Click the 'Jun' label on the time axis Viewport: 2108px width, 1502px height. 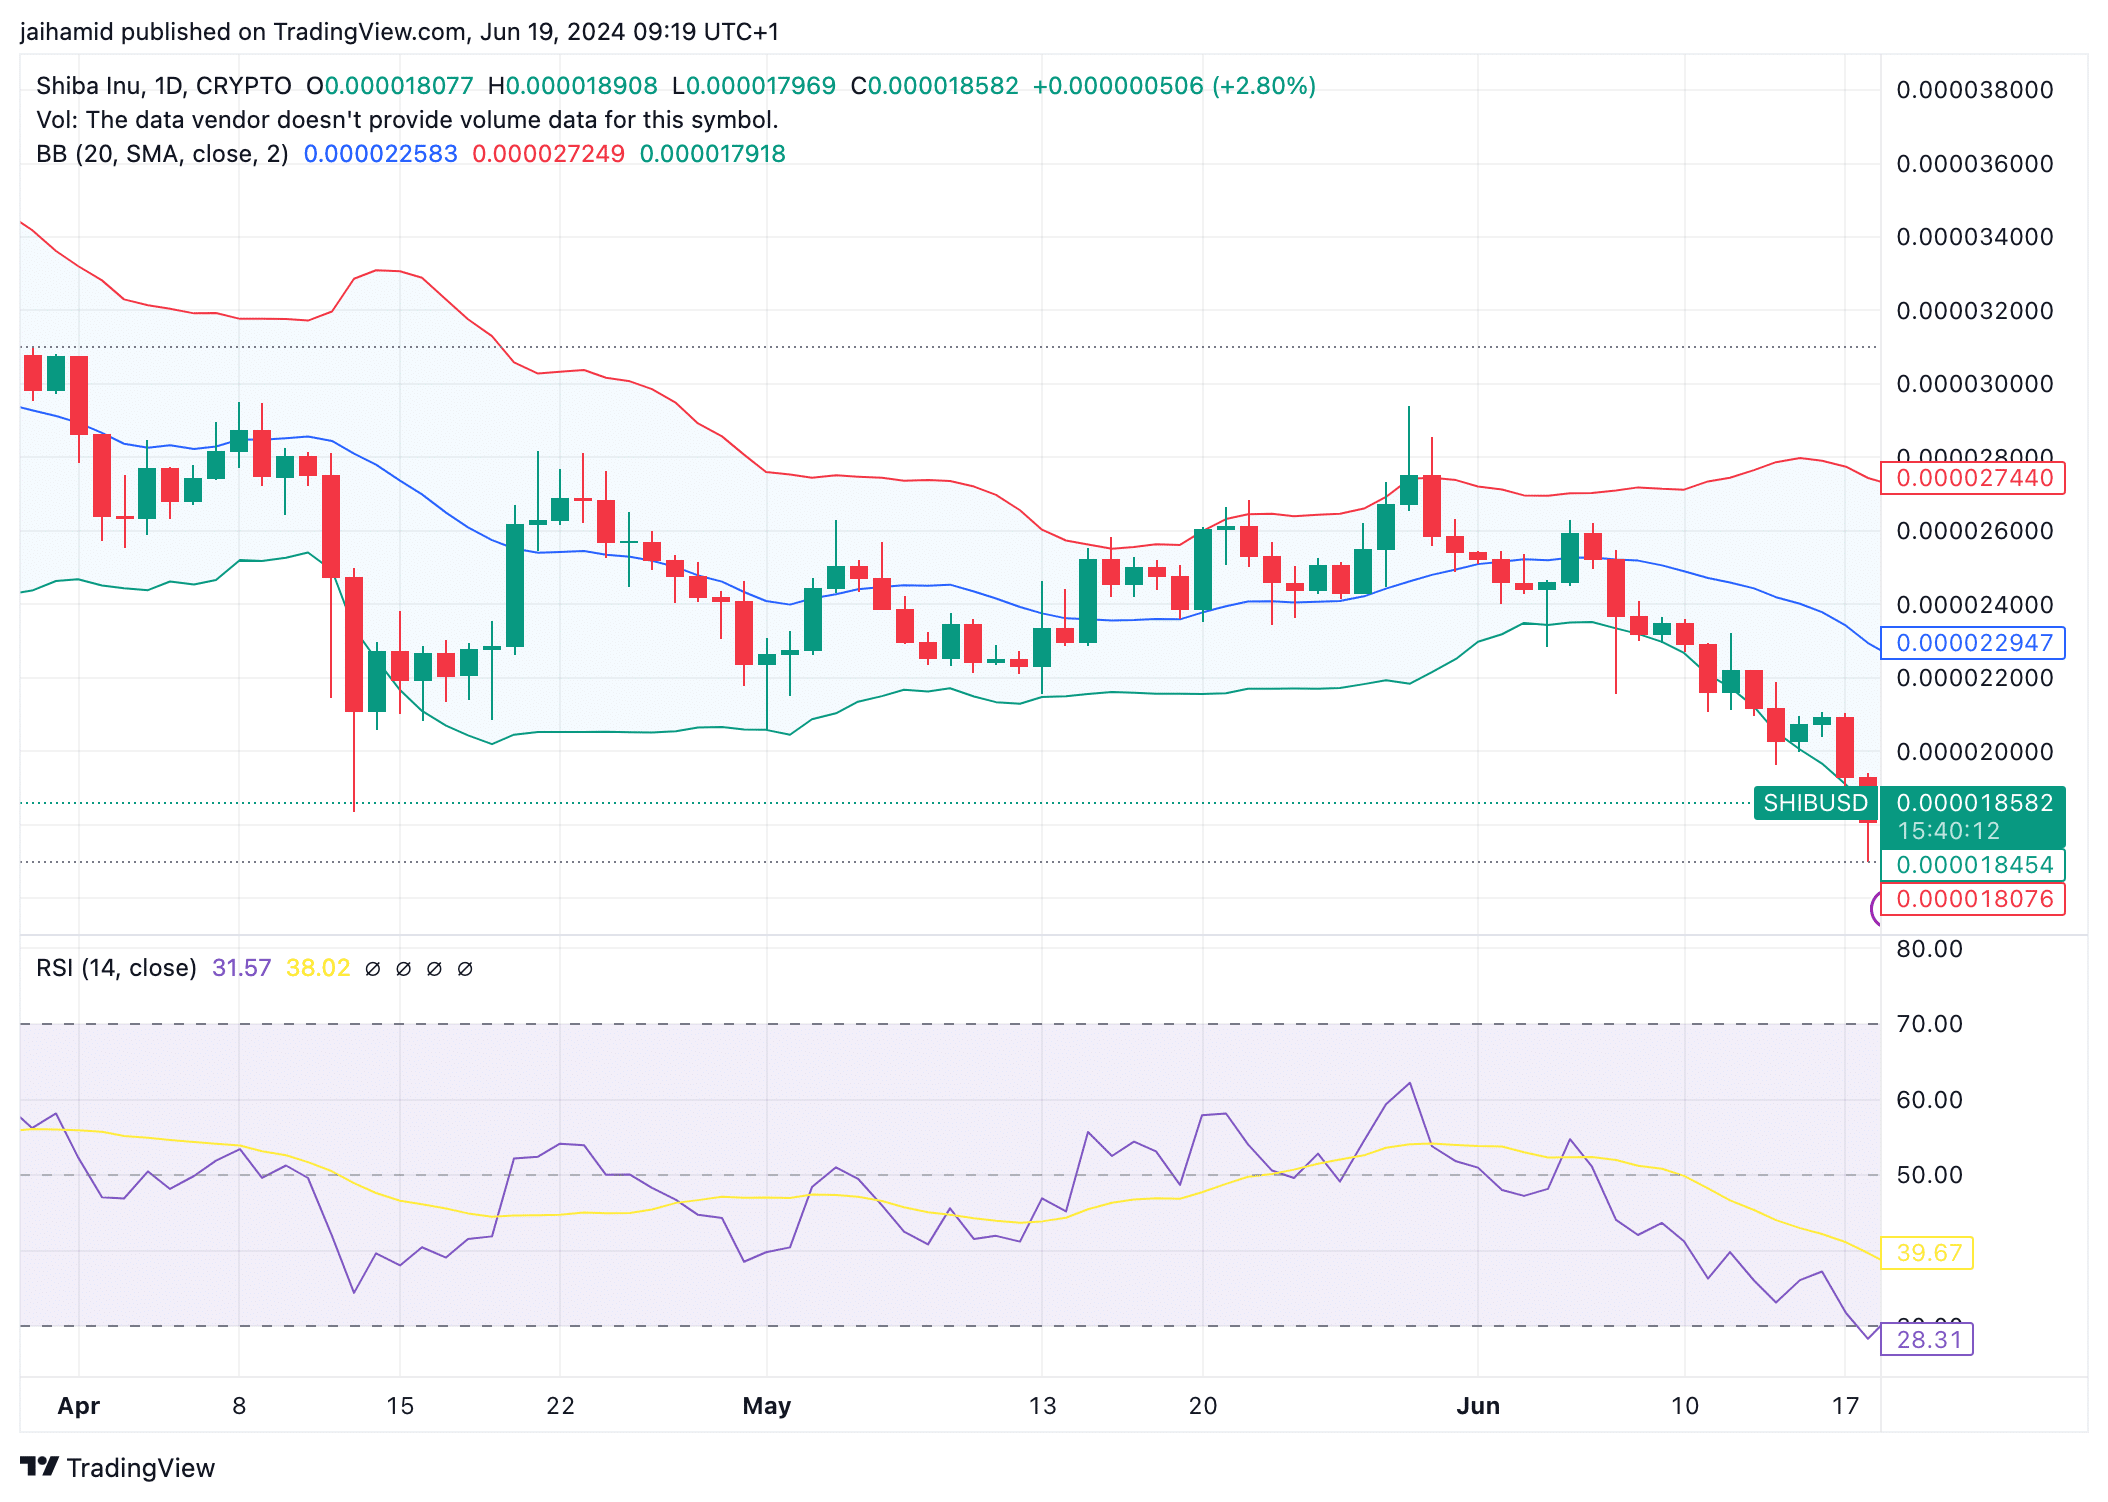click(1478, 1406)
